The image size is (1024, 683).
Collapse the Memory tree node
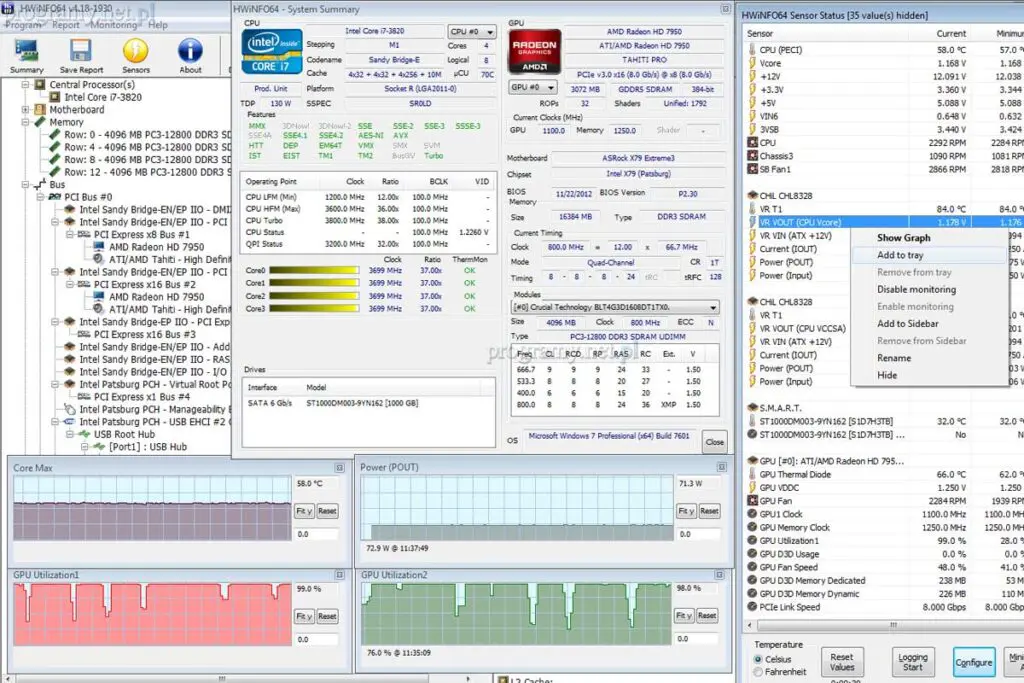[x=25, y=122]
